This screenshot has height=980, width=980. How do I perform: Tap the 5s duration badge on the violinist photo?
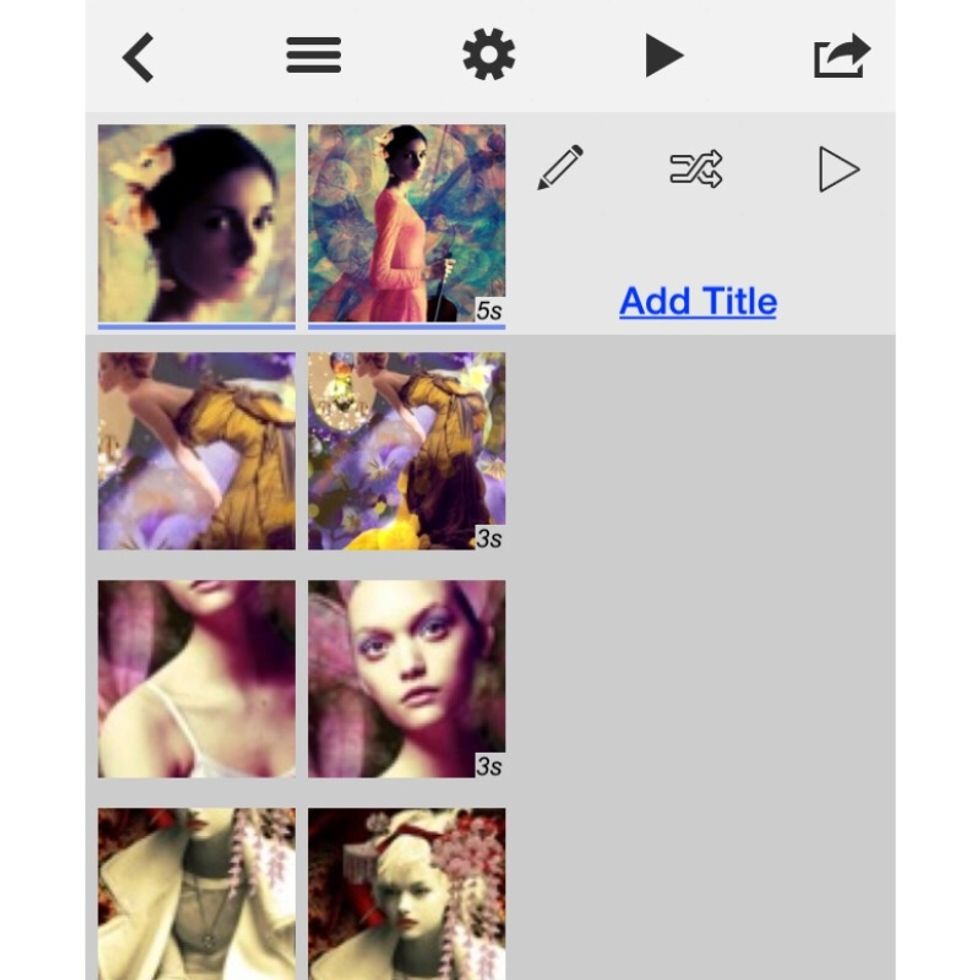[x=487, y=310]
